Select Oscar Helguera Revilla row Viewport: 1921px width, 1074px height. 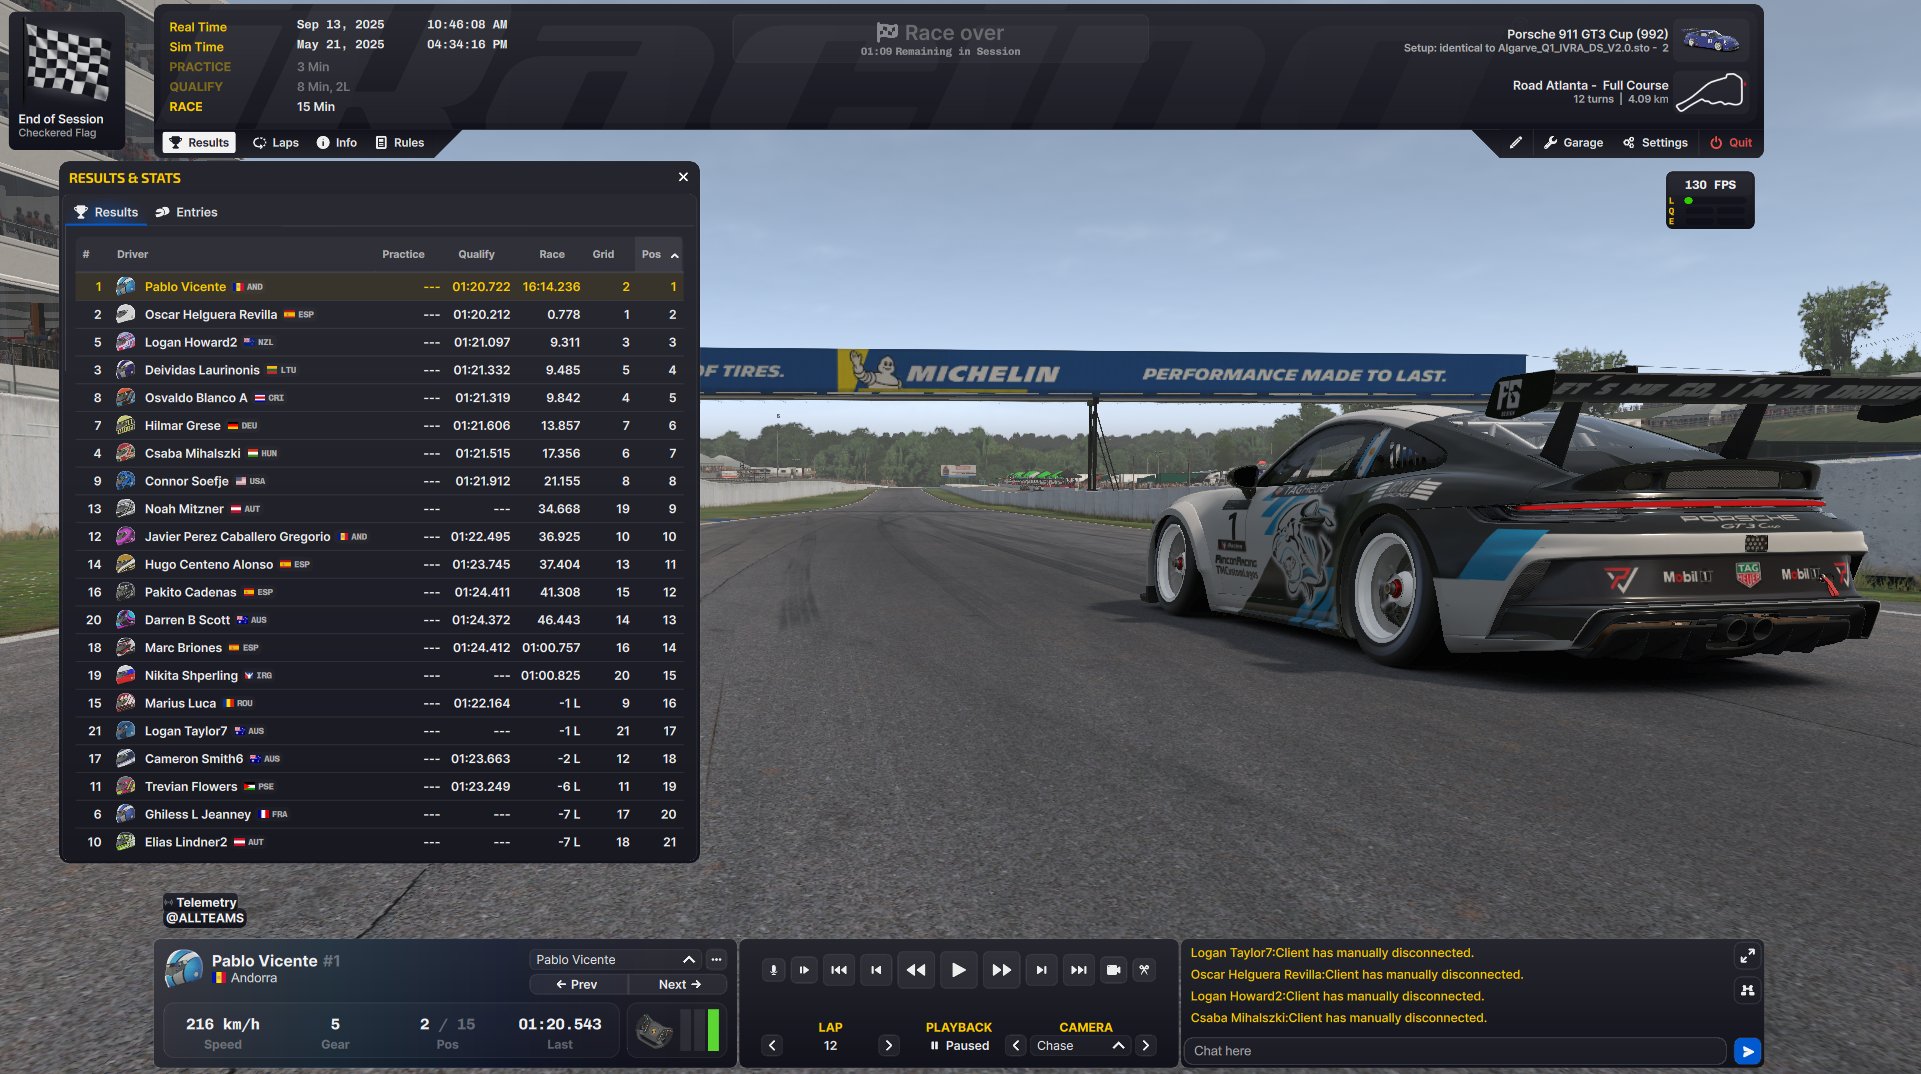(x=379, y=314)
